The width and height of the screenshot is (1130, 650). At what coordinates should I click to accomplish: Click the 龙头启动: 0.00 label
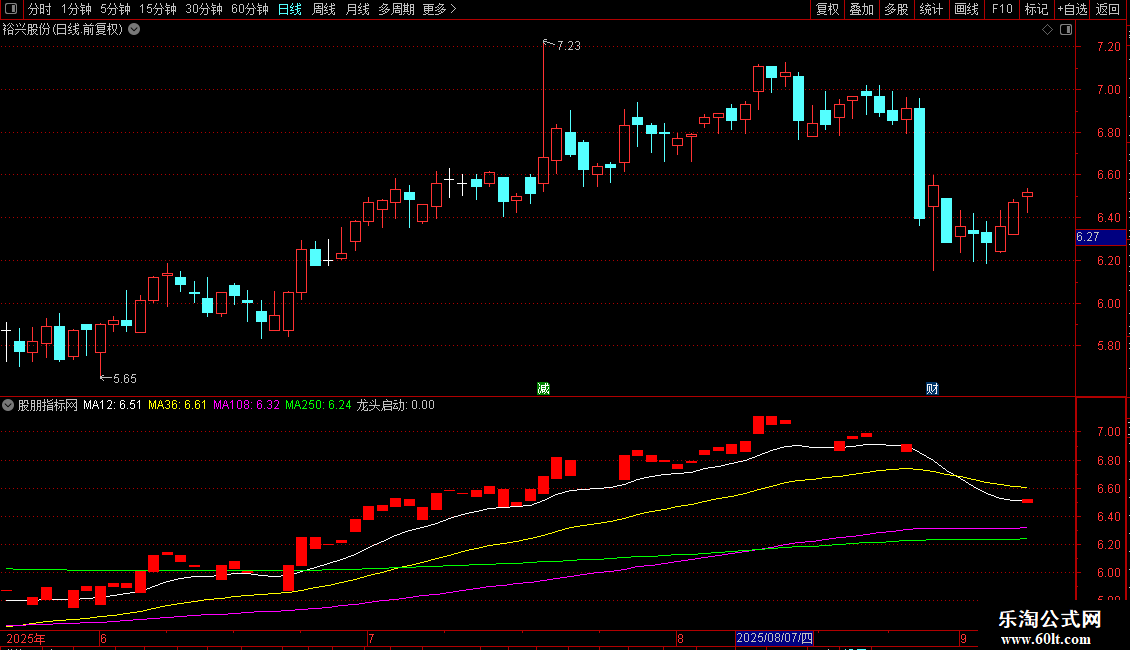(396, 405)
